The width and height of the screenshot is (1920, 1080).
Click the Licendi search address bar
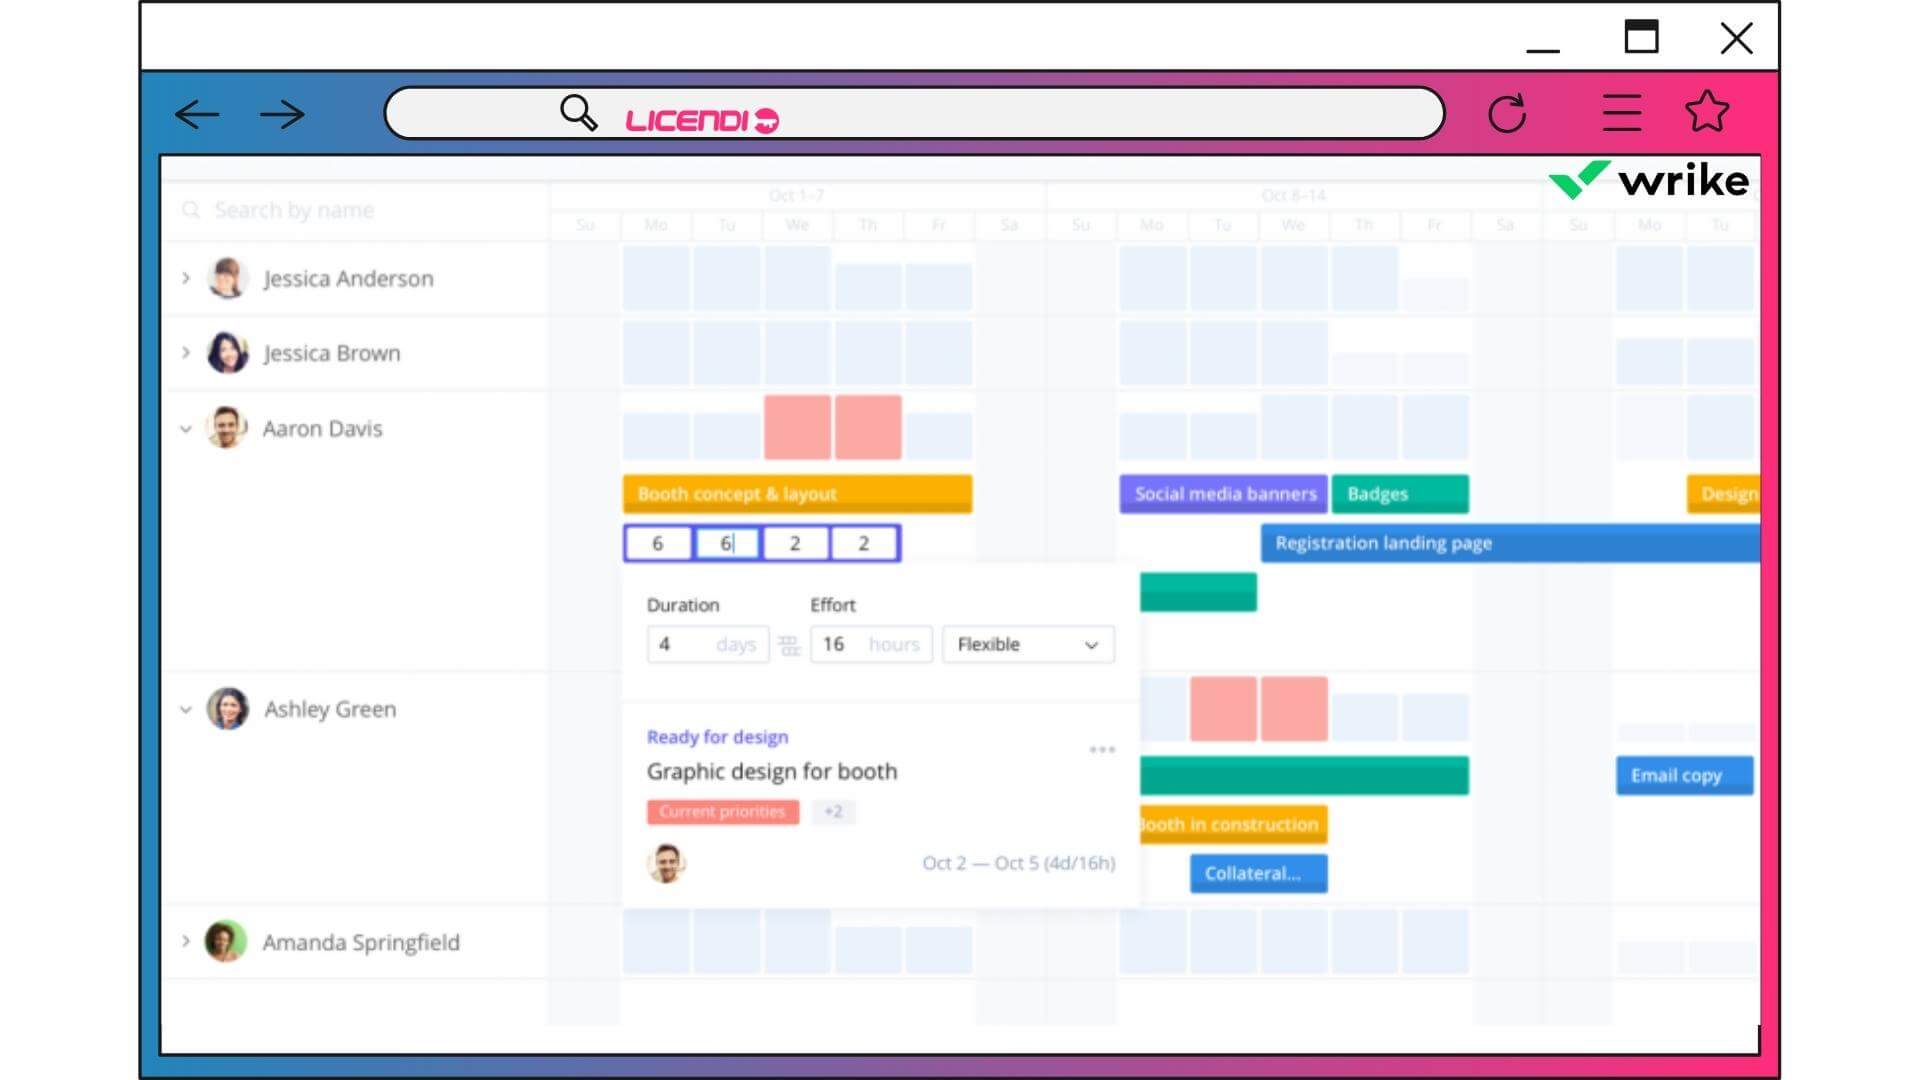pos(916,113)
